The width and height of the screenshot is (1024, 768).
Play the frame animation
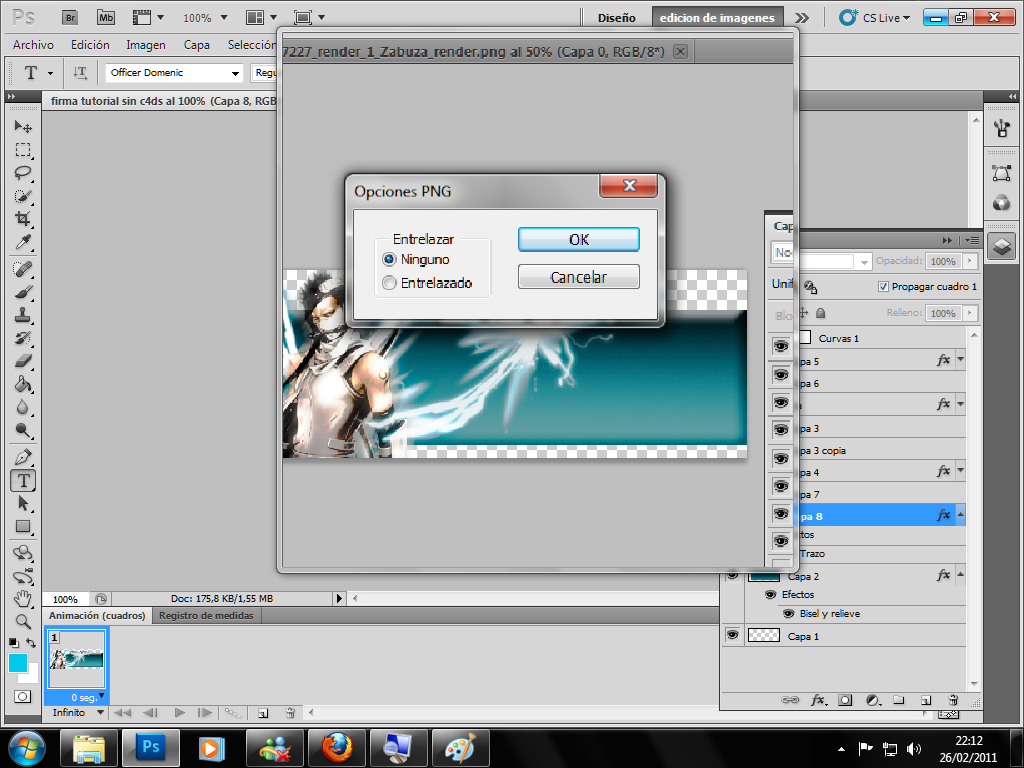point(180,713)
